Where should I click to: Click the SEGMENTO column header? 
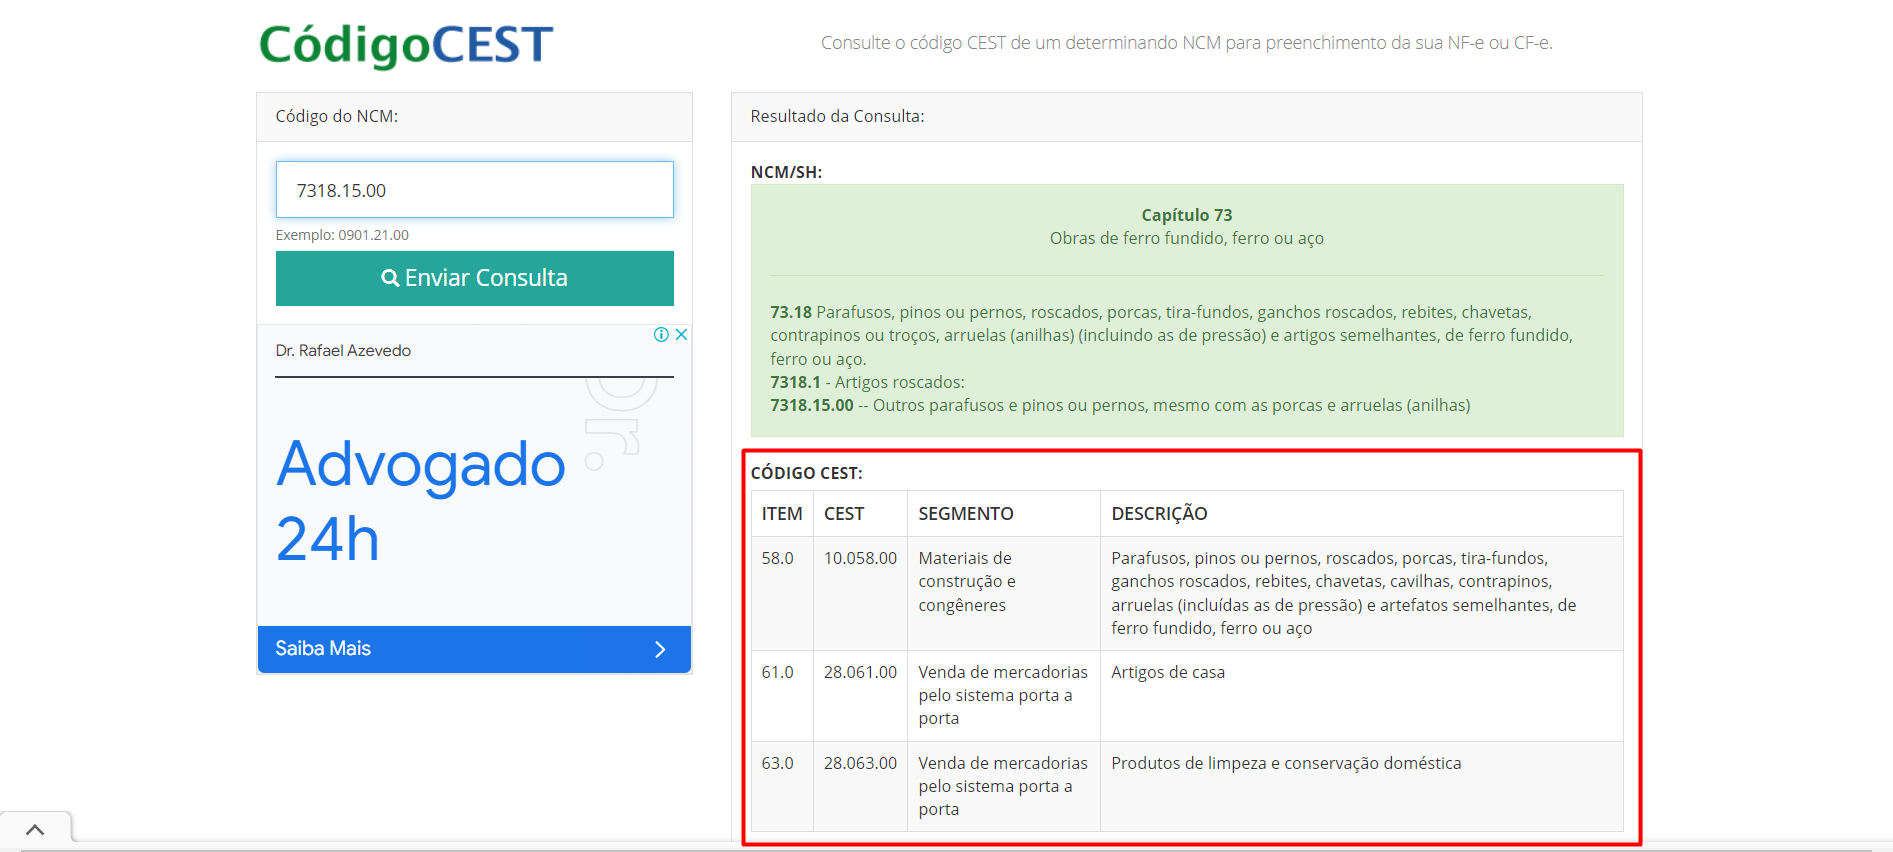tap(966, 514)
